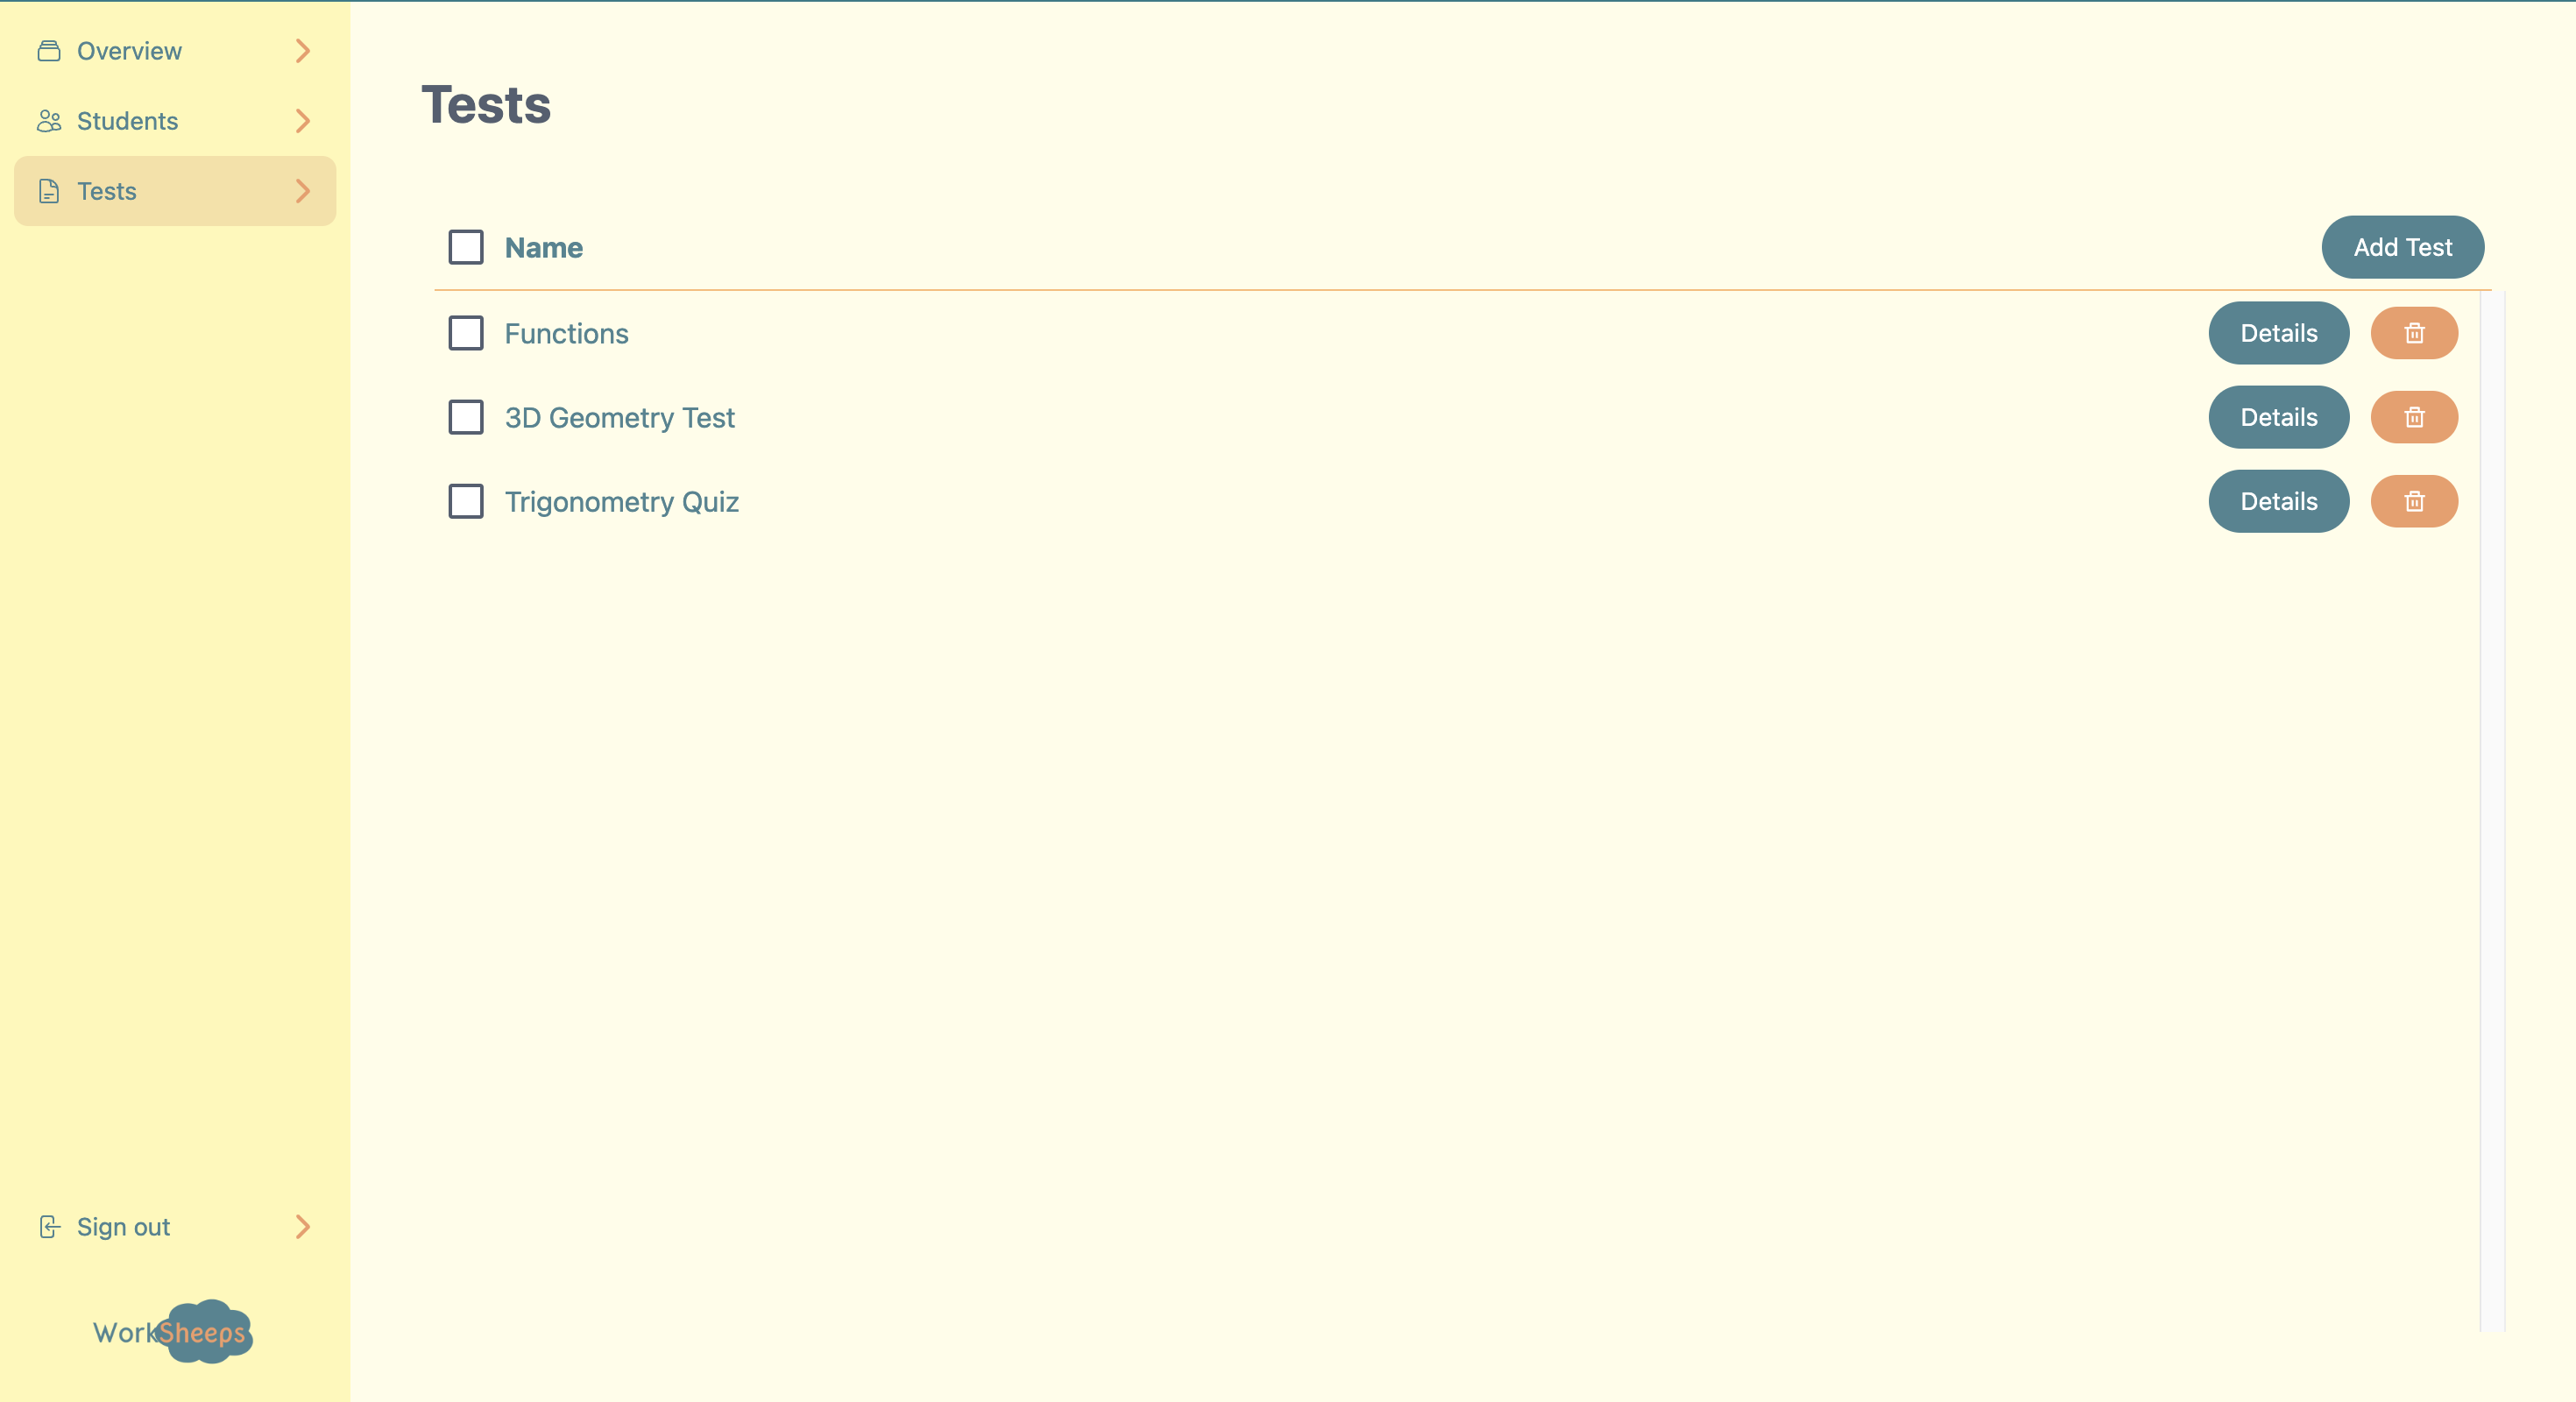The image size is (2576, 1402).
Task: Open the Students menu item
Action: pyautogui.click(x=128, y=121)
